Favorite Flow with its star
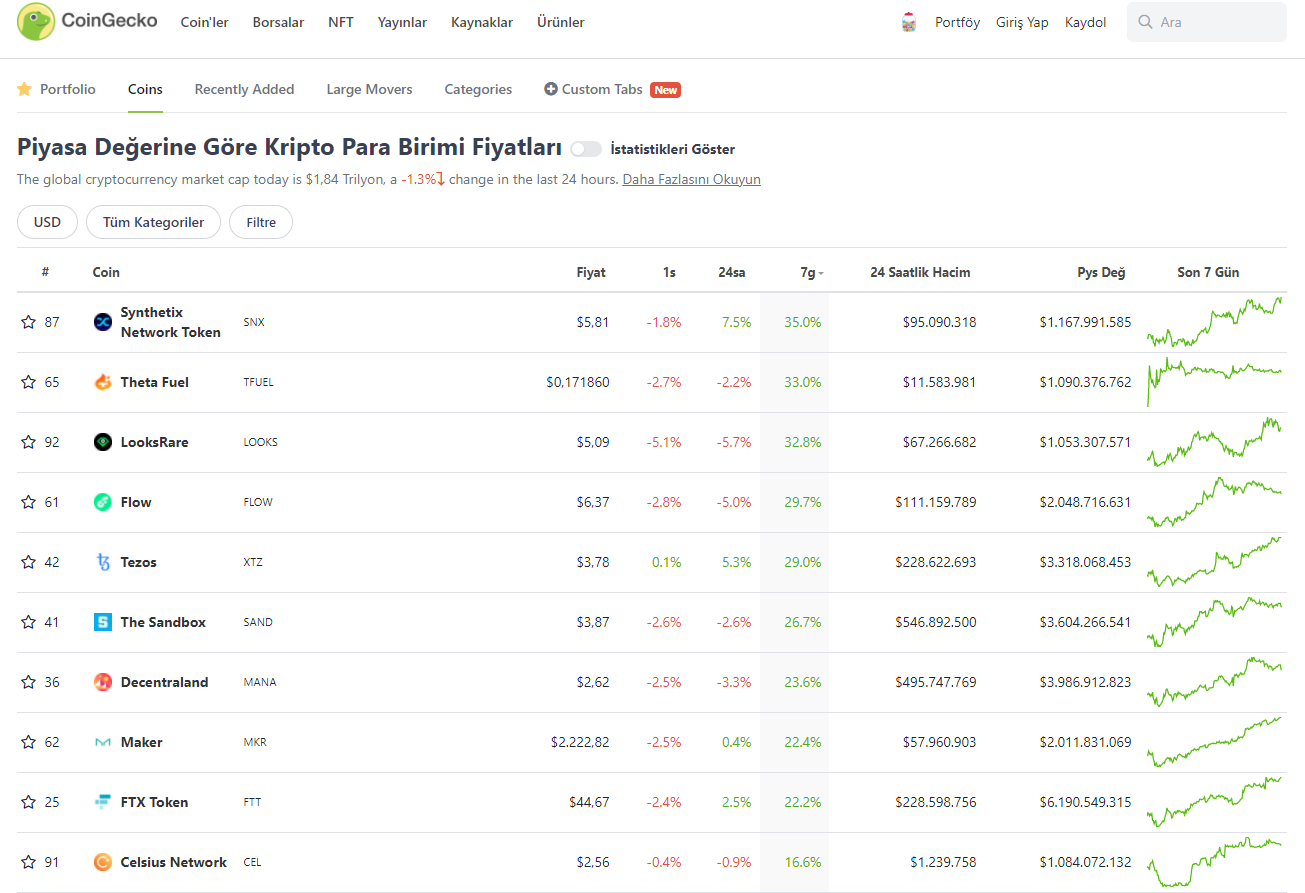1305x893 pixels. (x=28, y=502)
